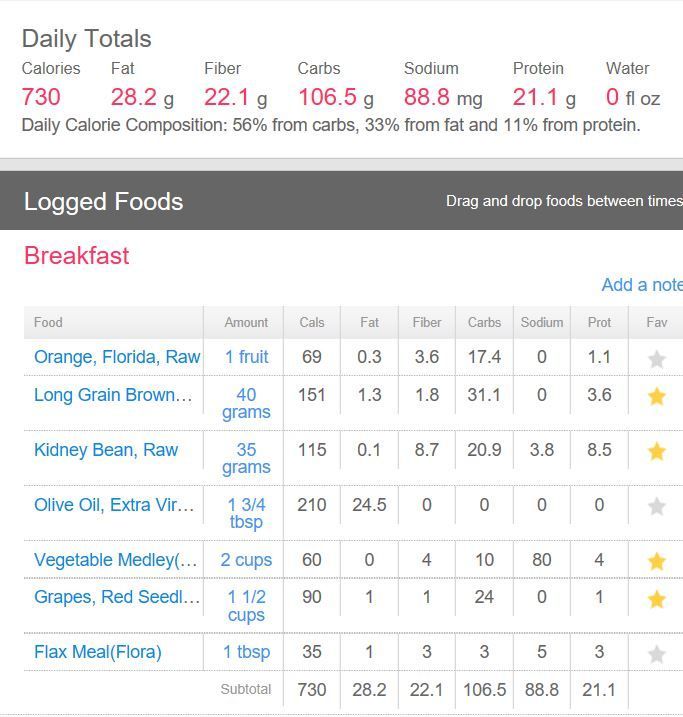This screenshot has width=683, height=717.
Task: Unfavorite the Long Grain Brown rice star
Action: pyautogui.click(x=657, y=397)
